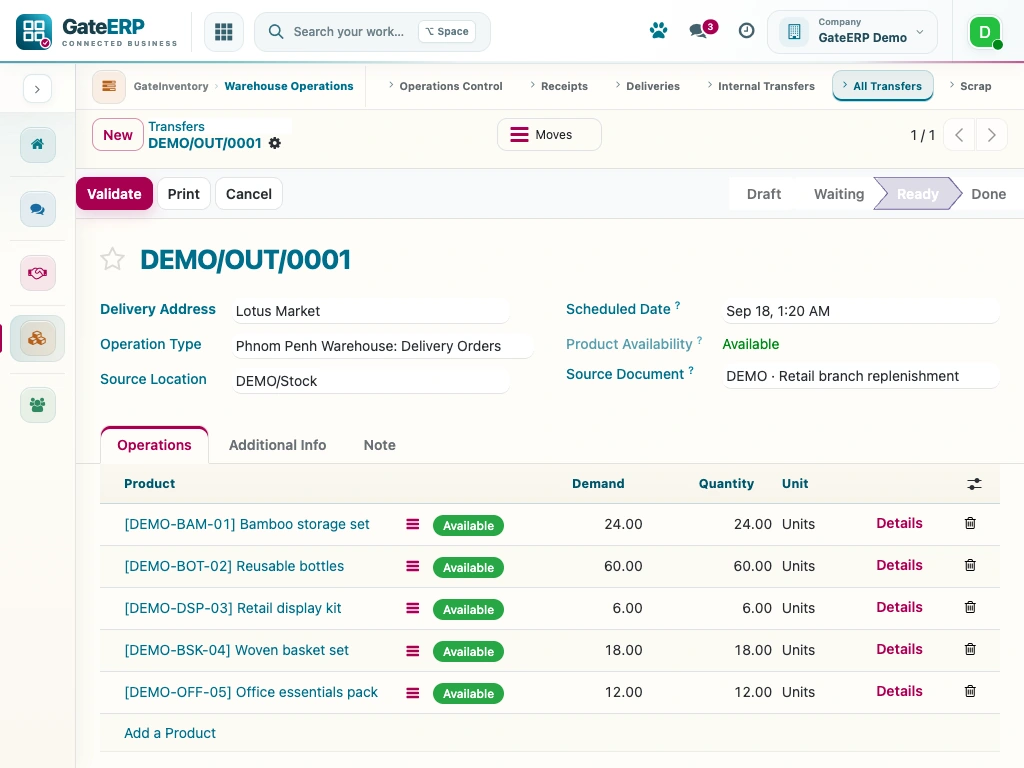
Task: Set status to Waiting
Action: pyautogui.click(x=839, y=194)
